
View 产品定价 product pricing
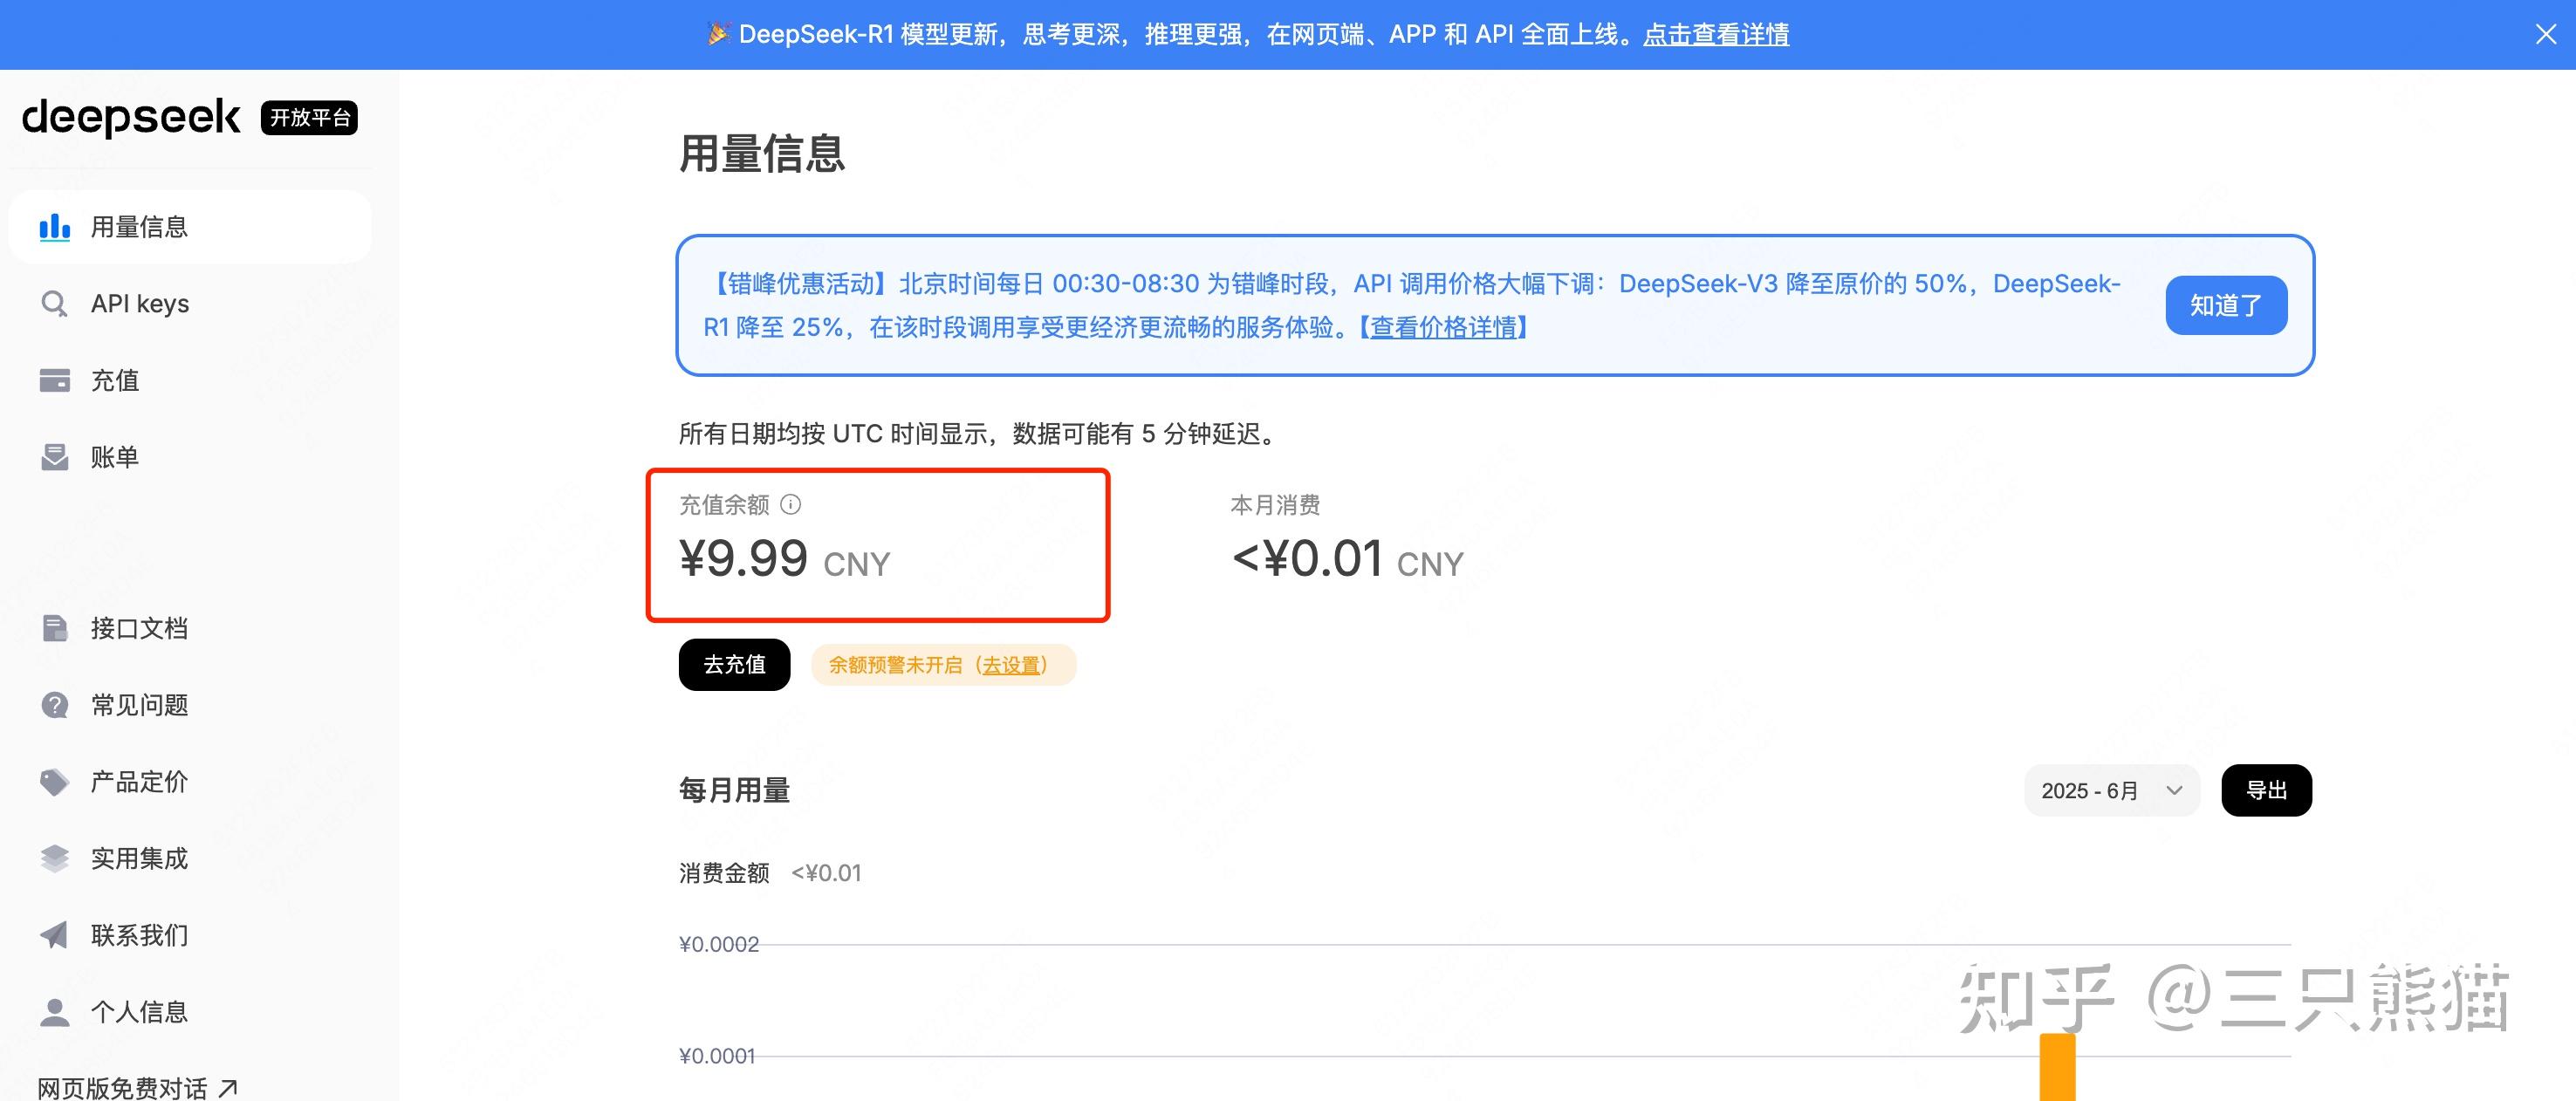point(138,781)
